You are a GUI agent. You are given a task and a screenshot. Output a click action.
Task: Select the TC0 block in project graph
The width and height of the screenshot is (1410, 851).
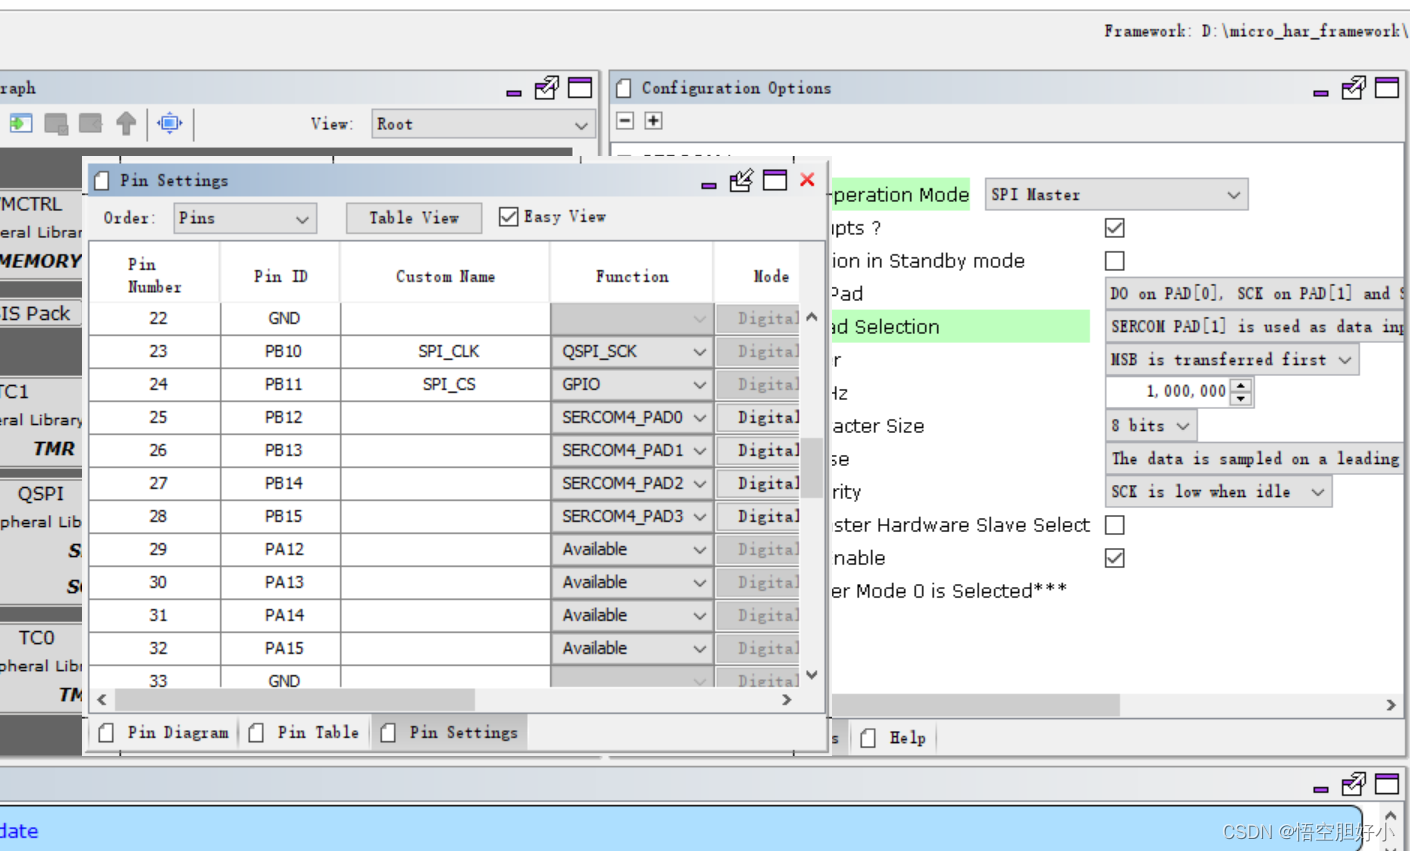tap(41, 666)
